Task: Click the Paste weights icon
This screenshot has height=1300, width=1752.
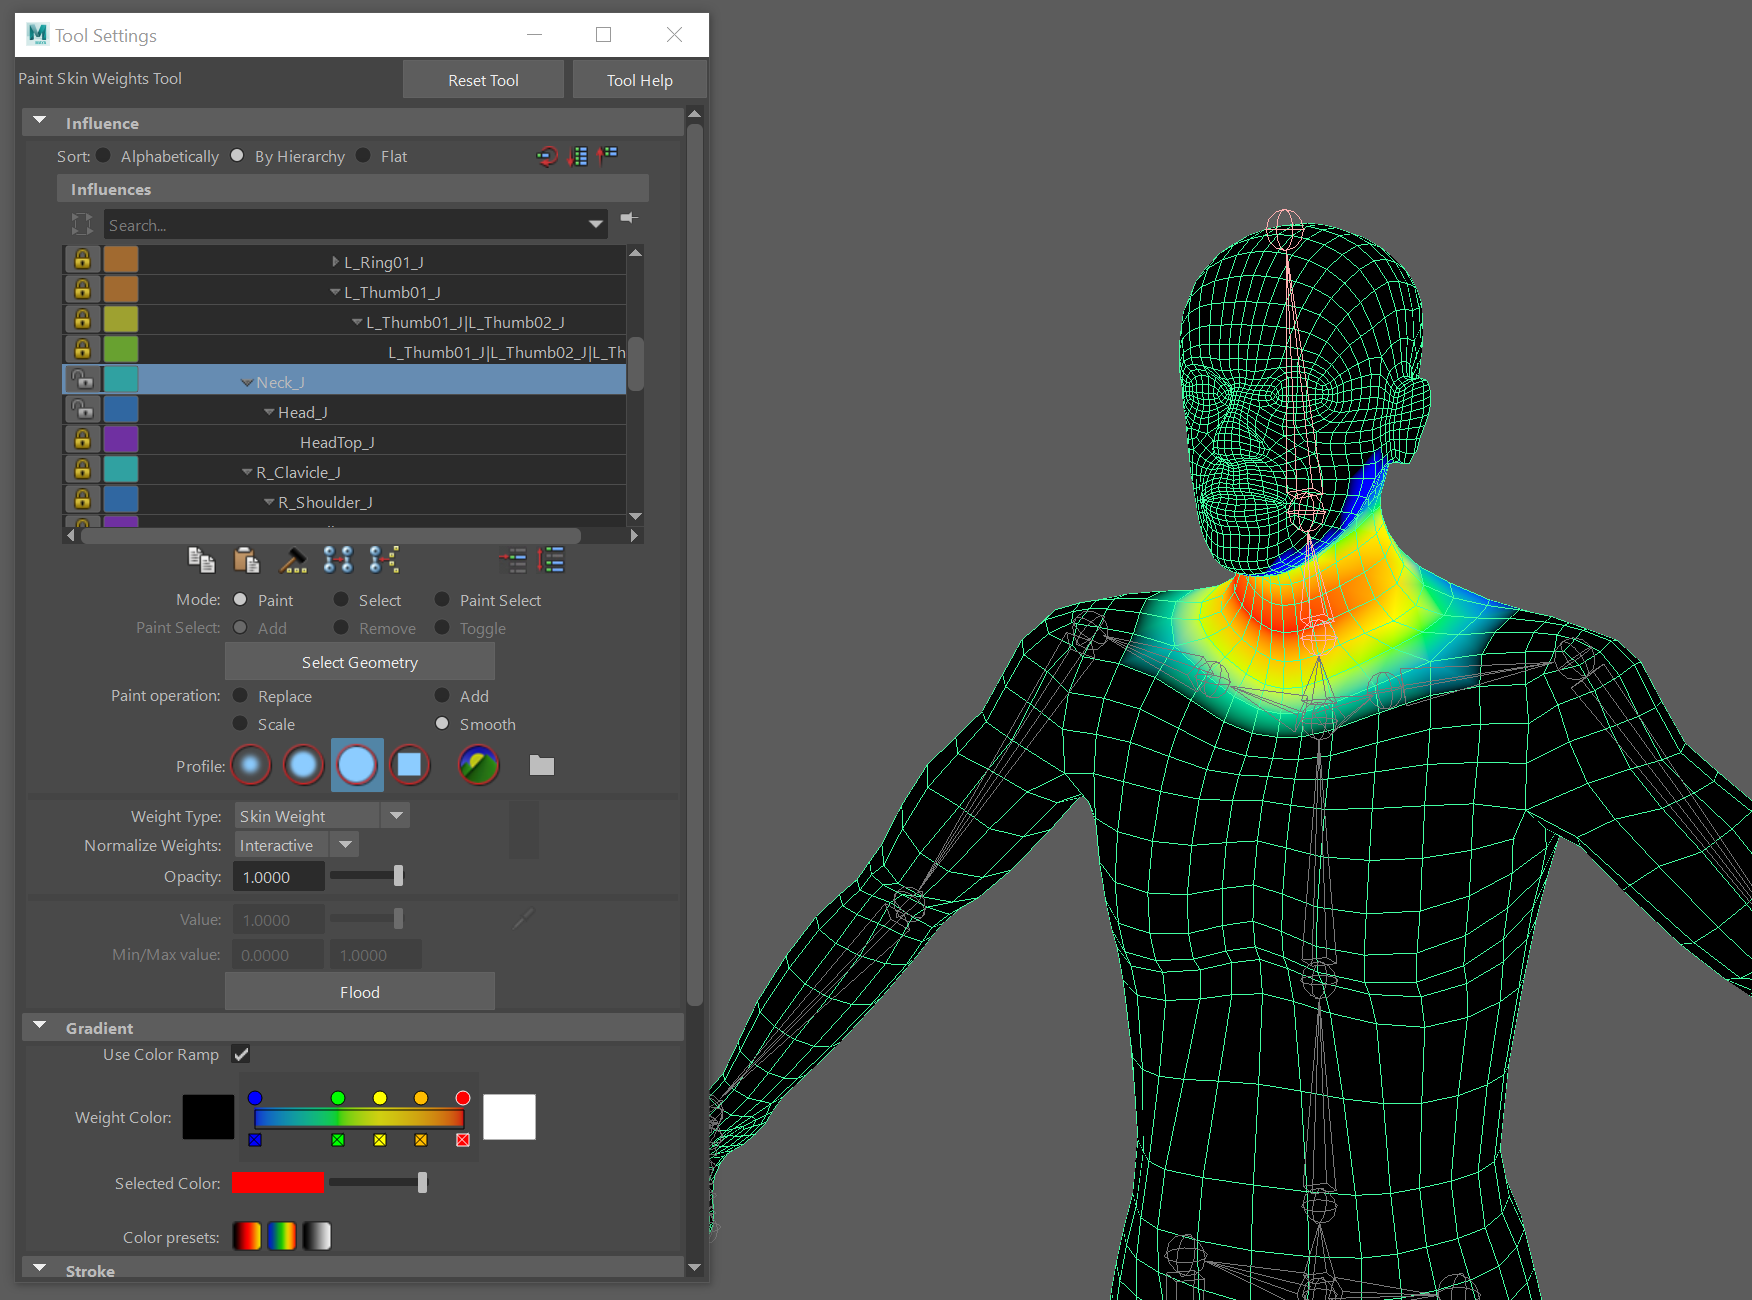Action: [x=246, y=560]
